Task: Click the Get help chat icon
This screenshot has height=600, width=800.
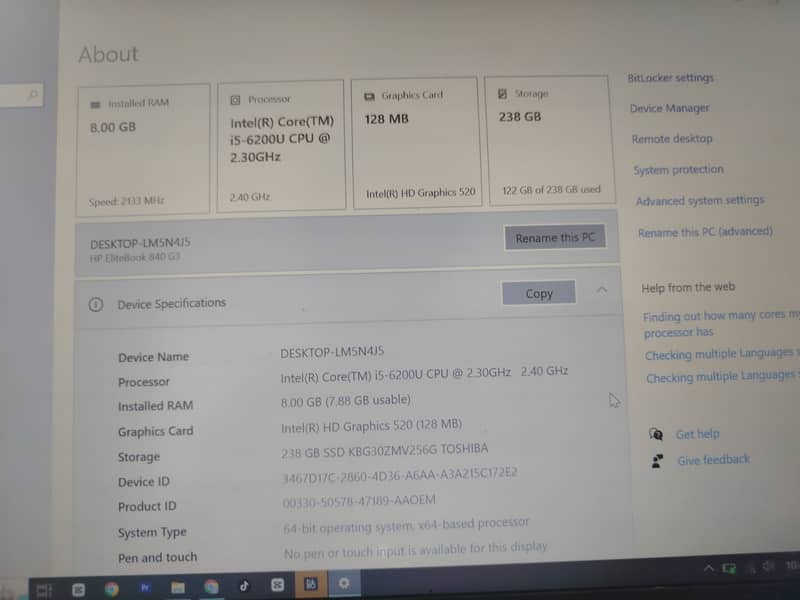Action: pyautogui.click(x=656, y=434)
